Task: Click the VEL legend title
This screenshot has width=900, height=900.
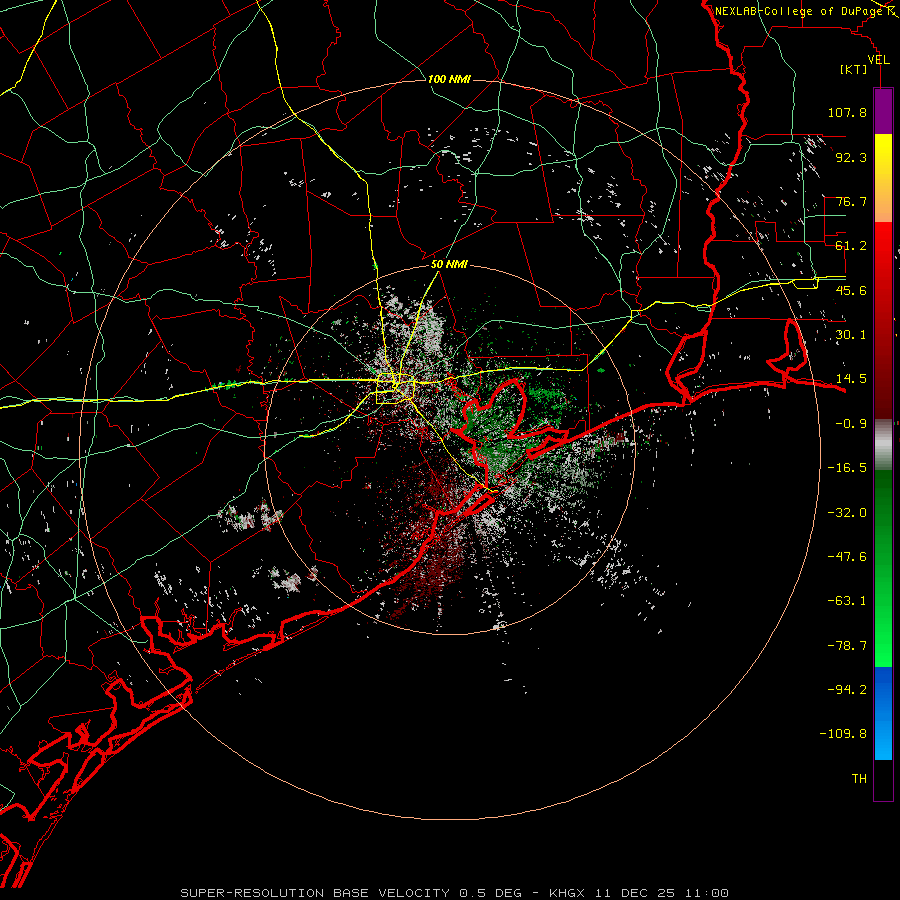Action: point(878,60)
